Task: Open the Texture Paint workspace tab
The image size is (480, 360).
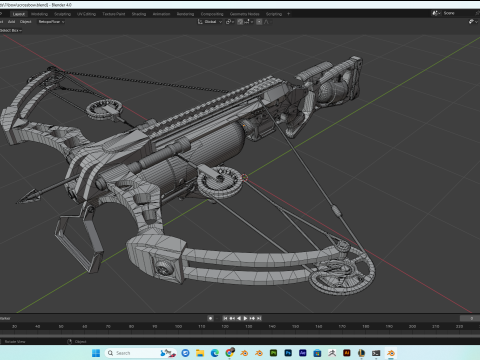Action: click(114, 14)
